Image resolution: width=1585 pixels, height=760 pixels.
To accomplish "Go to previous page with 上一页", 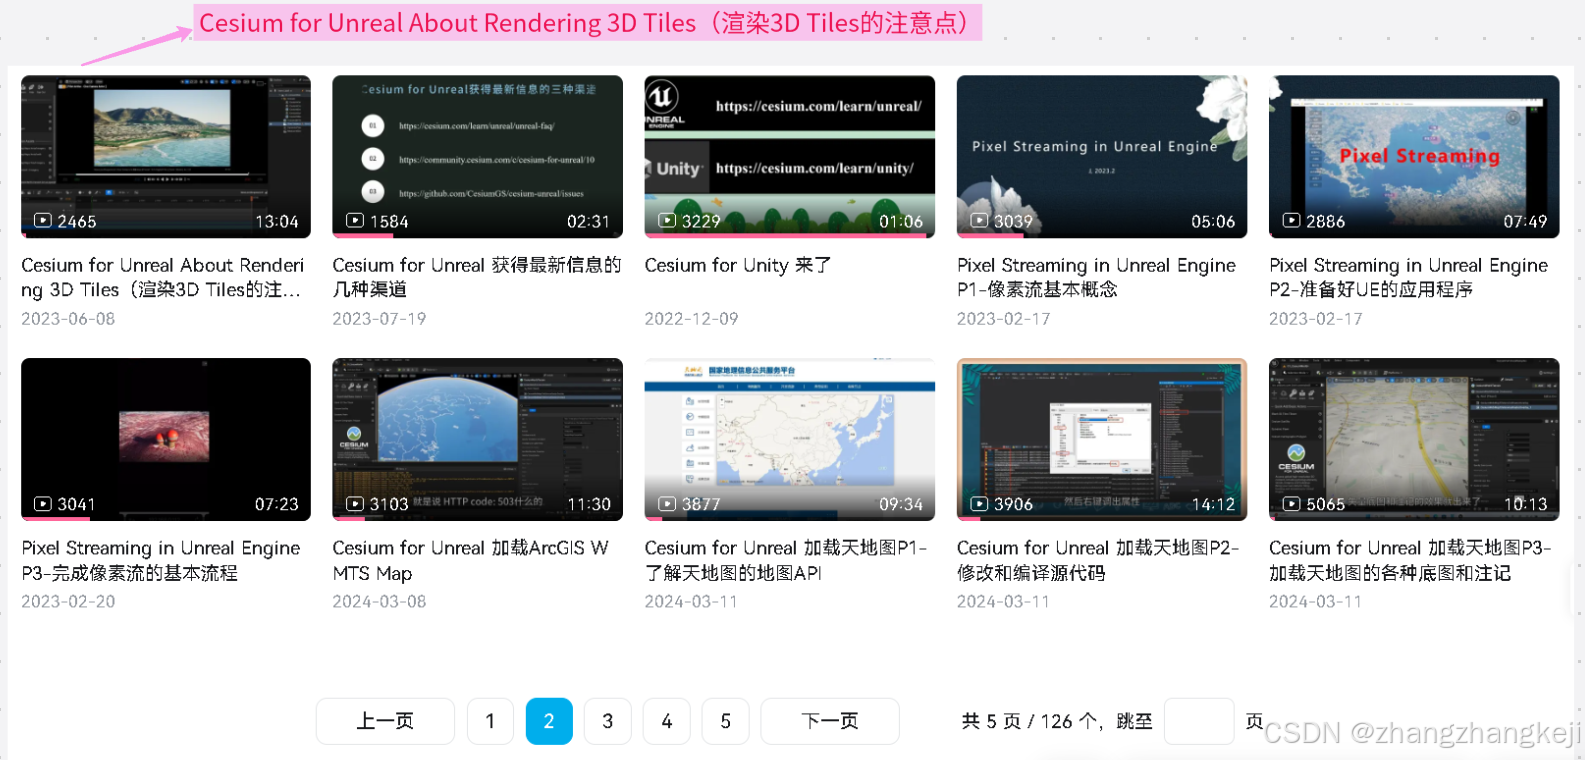I will [385, 721].
